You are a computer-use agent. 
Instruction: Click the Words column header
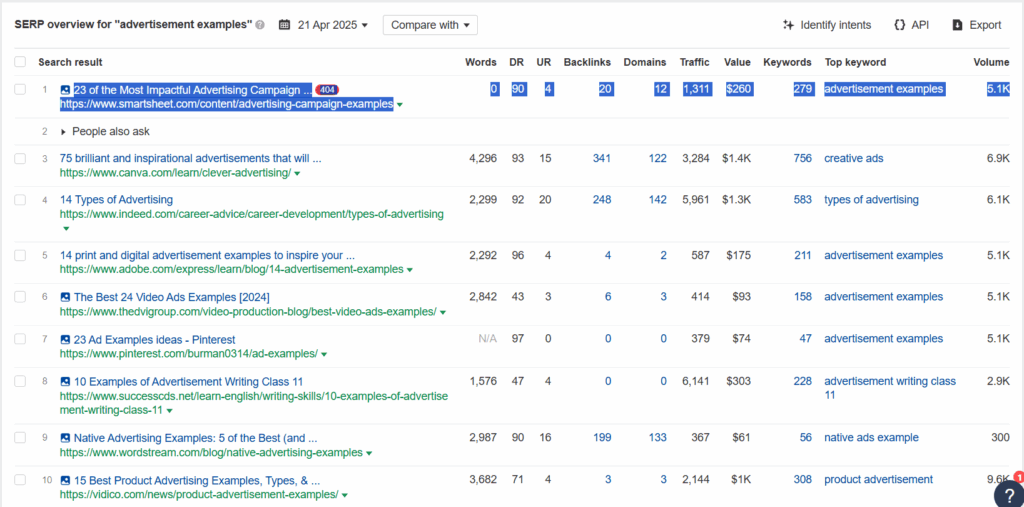pos(481,62)
